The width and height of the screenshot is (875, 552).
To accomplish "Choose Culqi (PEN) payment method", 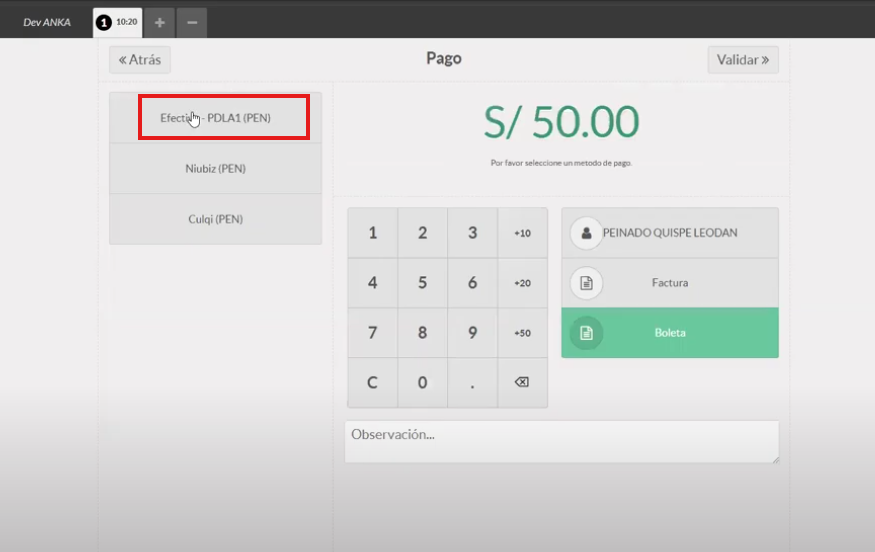I will (x=215, y=219).
